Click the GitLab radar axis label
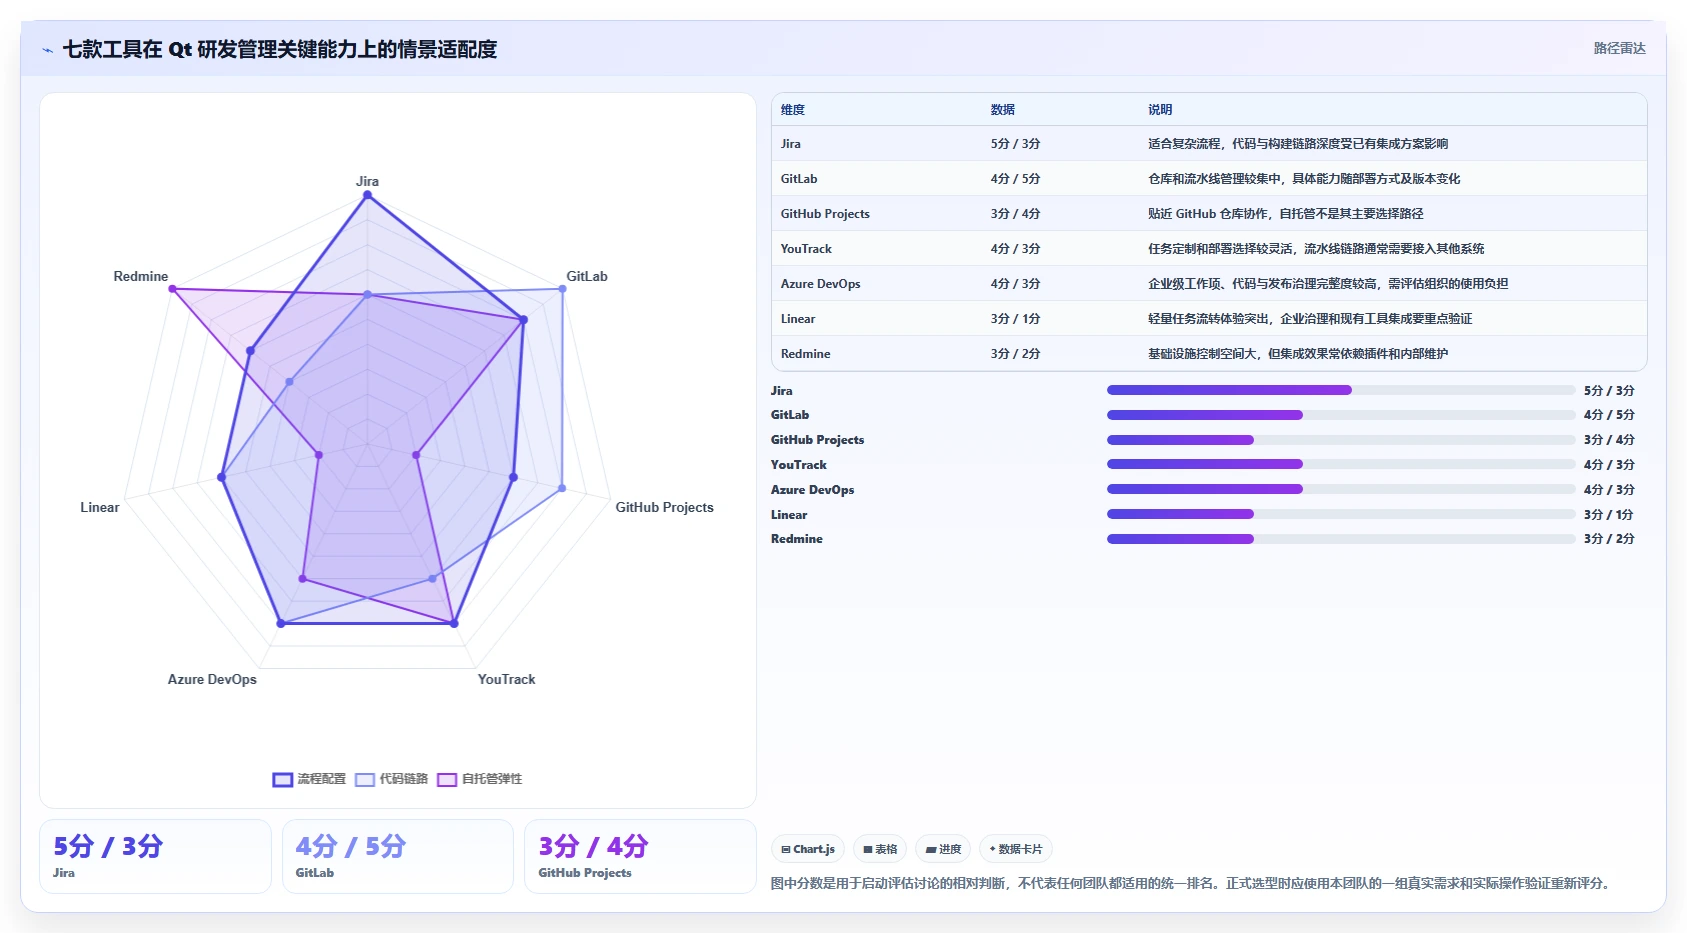The image size is (1687, 933). click(x=587, y=276)
